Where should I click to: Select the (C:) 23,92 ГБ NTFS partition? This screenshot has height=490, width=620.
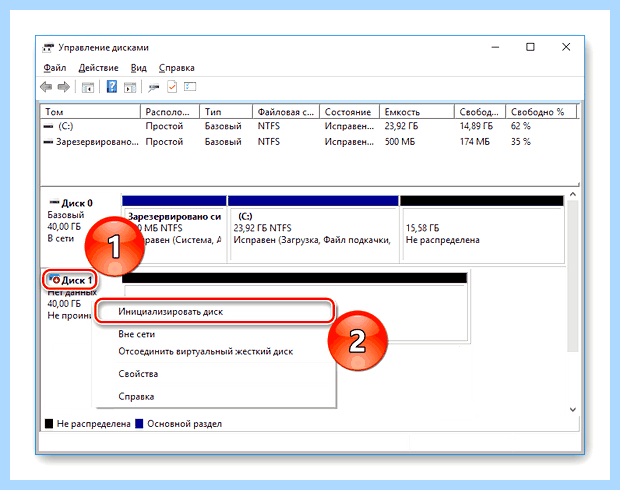pyautogui.click(x=314, y=229)
